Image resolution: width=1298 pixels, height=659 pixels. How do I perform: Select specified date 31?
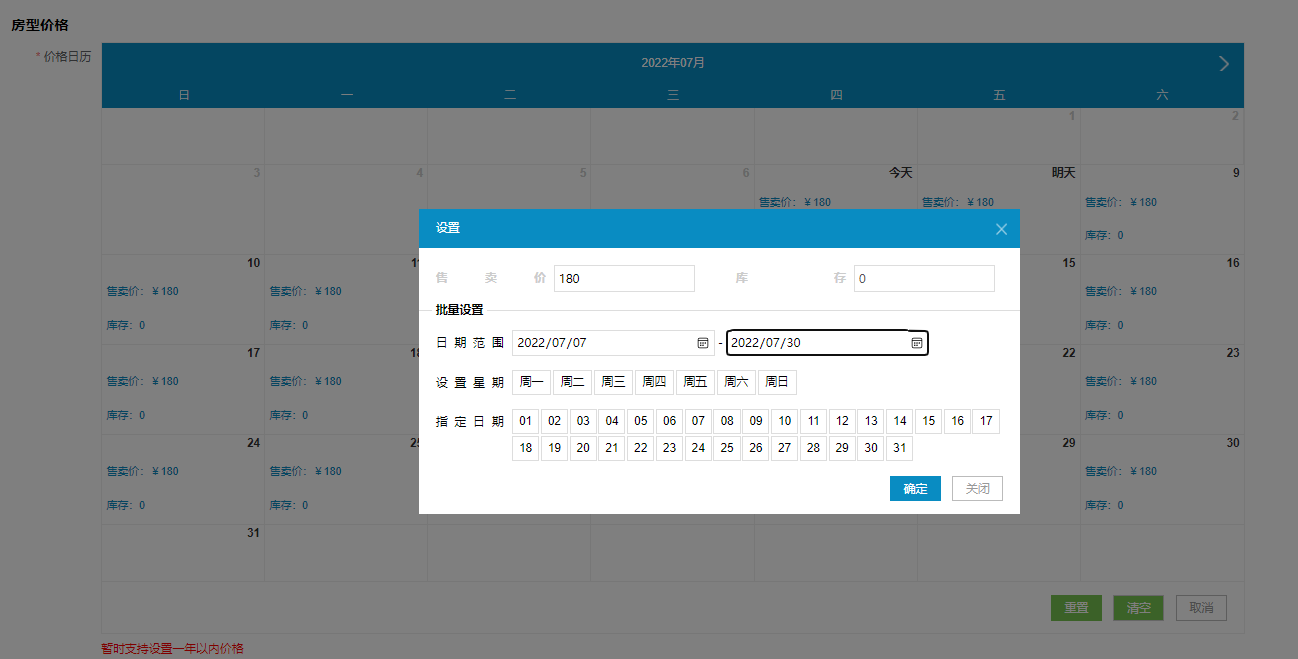(899, 448)
